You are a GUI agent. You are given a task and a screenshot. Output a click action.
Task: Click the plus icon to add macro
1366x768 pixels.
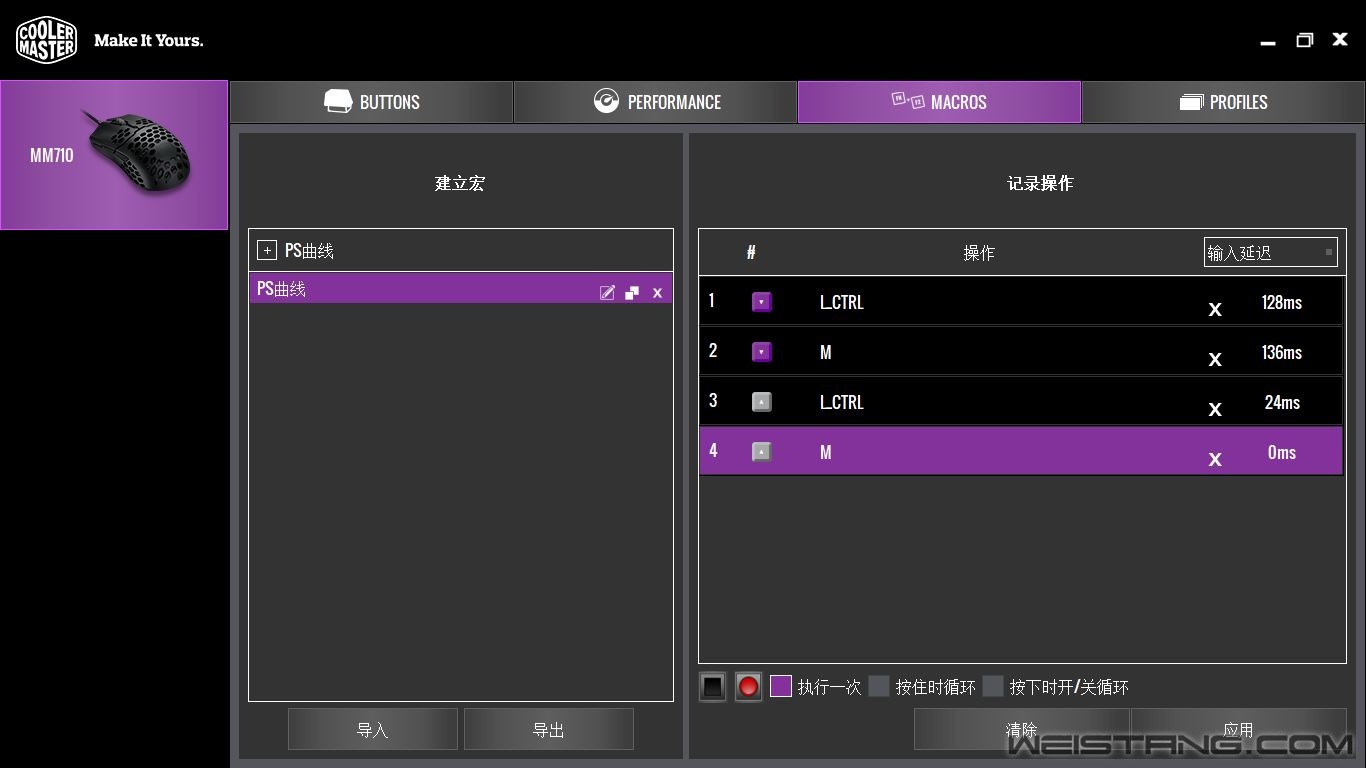pos(266,250)
